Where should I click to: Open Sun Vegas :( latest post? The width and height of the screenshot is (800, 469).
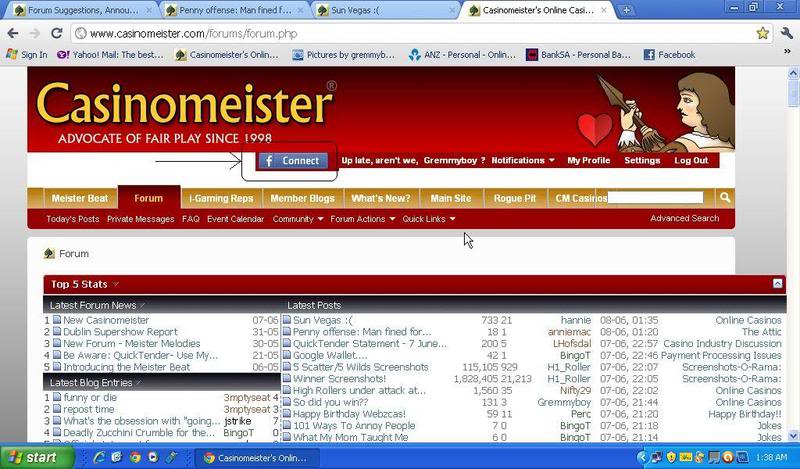point(322,320)
